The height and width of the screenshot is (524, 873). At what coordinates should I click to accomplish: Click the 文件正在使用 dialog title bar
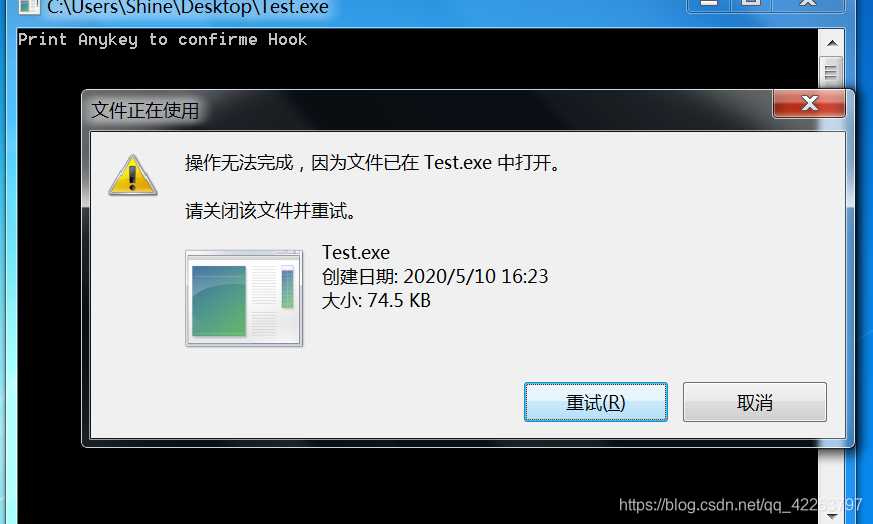[429, 110]
